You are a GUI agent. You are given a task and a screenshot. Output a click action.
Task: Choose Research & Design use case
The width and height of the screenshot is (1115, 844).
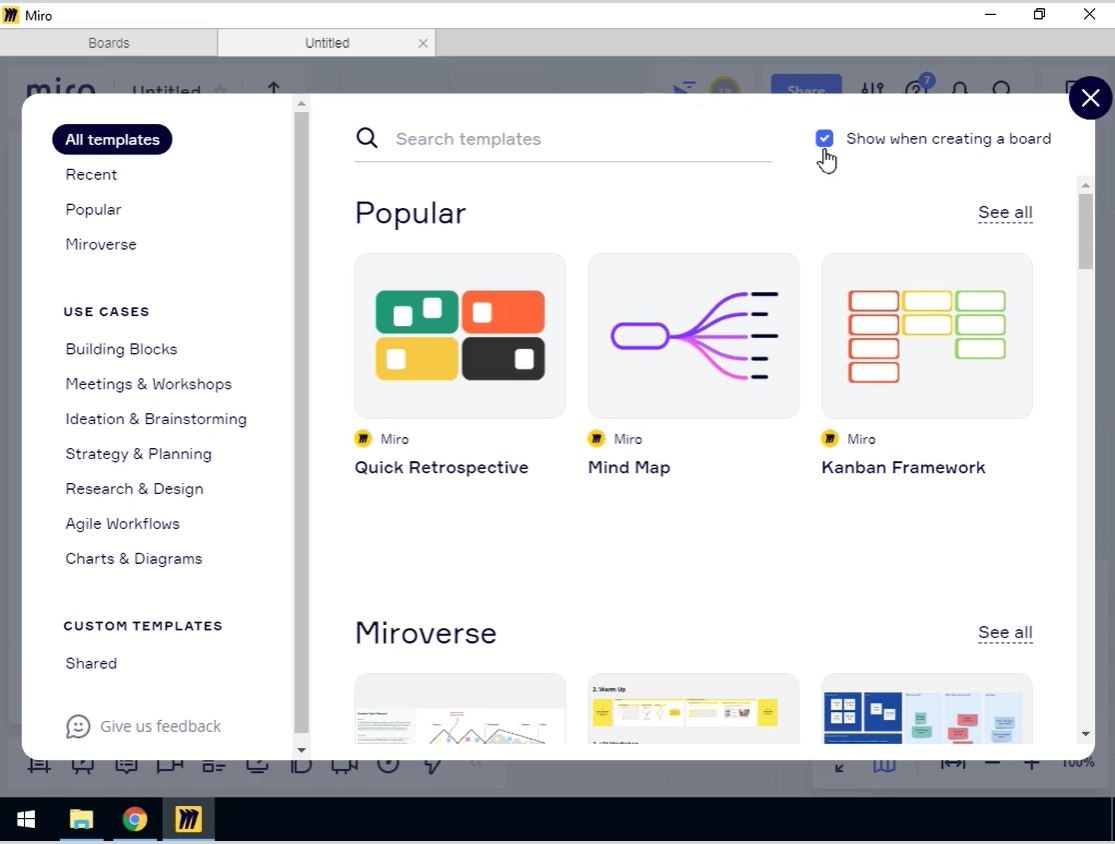tap(134, 488)
